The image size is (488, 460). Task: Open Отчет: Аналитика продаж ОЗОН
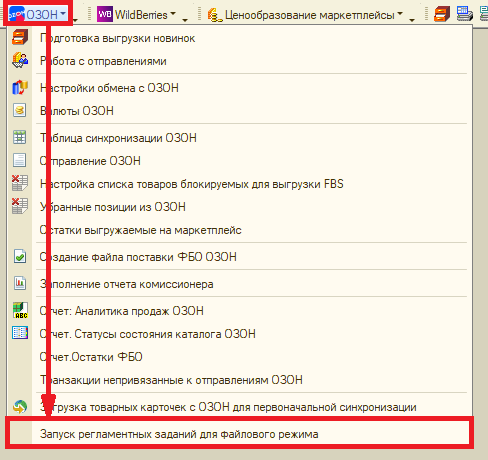tap(240, 311)
